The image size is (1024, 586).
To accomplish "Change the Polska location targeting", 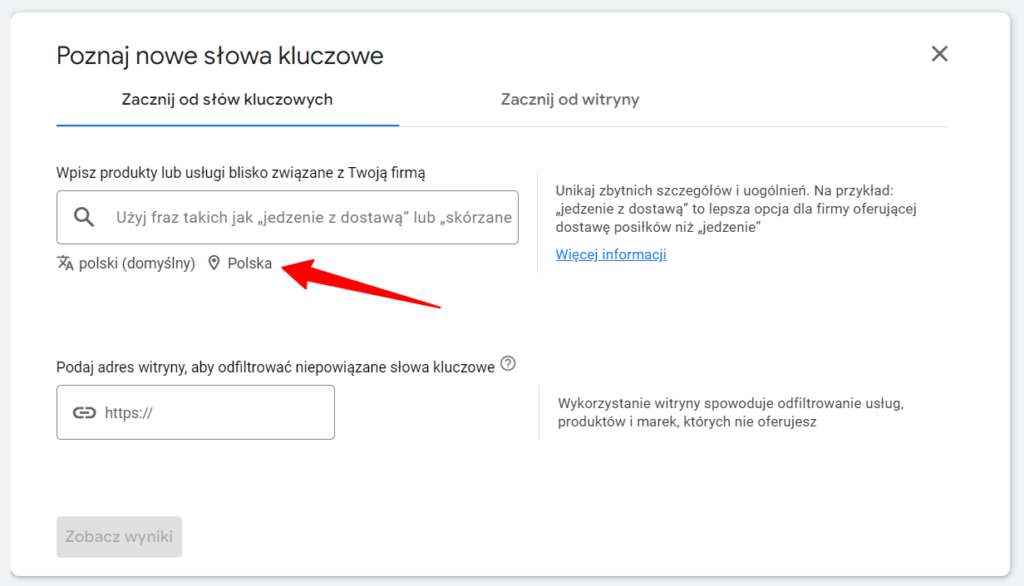I will [x=249, y=264].
